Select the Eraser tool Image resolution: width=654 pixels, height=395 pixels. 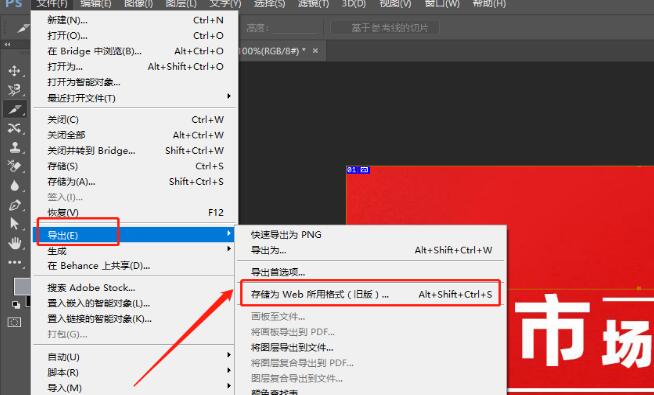[x=15, y=166]
